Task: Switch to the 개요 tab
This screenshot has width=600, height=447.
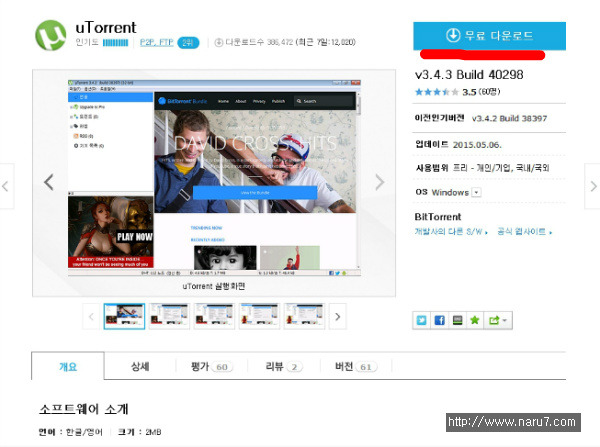Action: tap(68, 367)
